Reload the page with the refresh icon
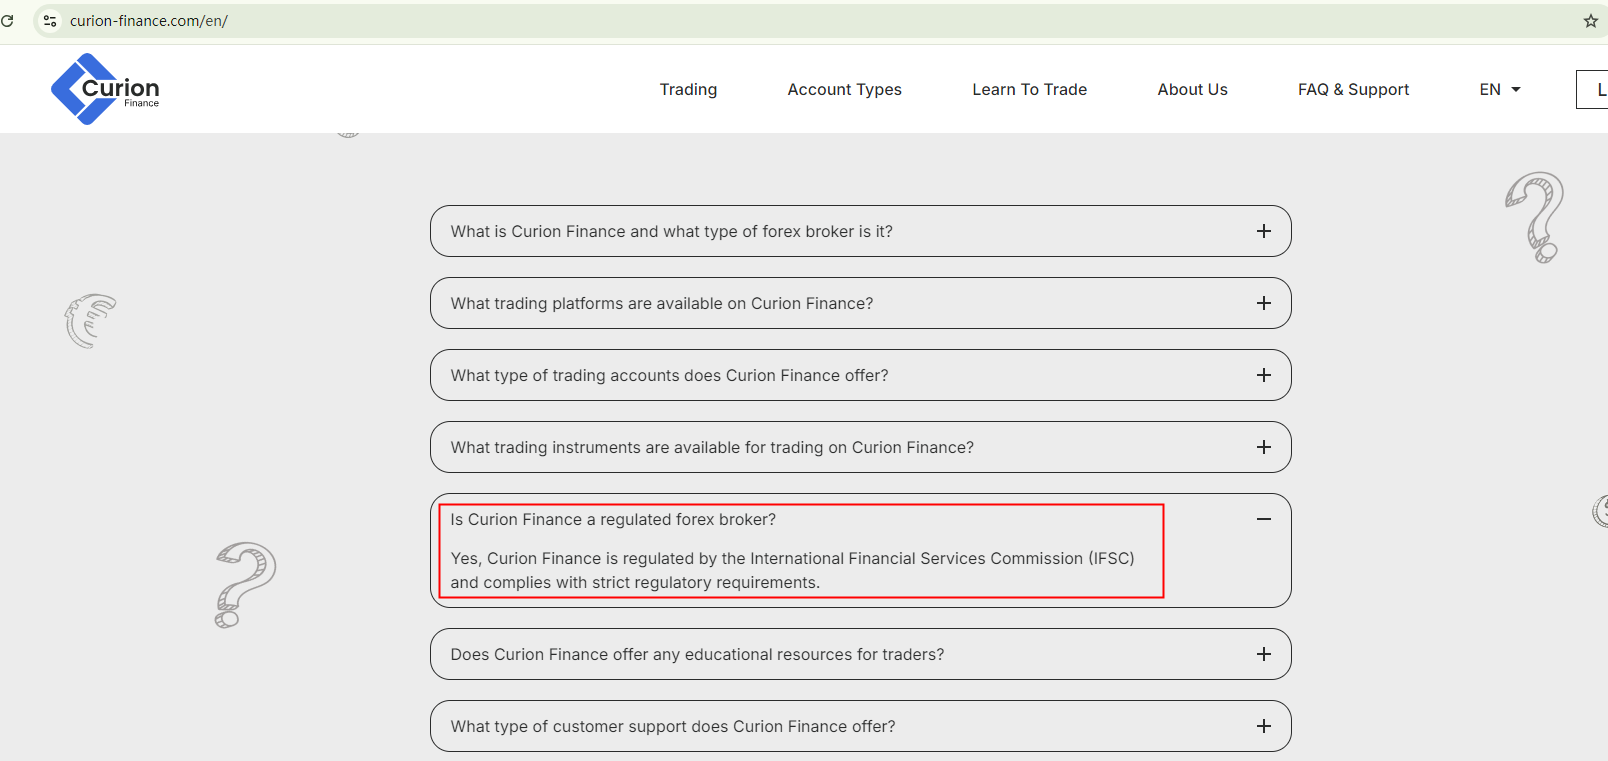Image resolution: width=1608 pixels, height=761 pixels. (x=7, y=21)
